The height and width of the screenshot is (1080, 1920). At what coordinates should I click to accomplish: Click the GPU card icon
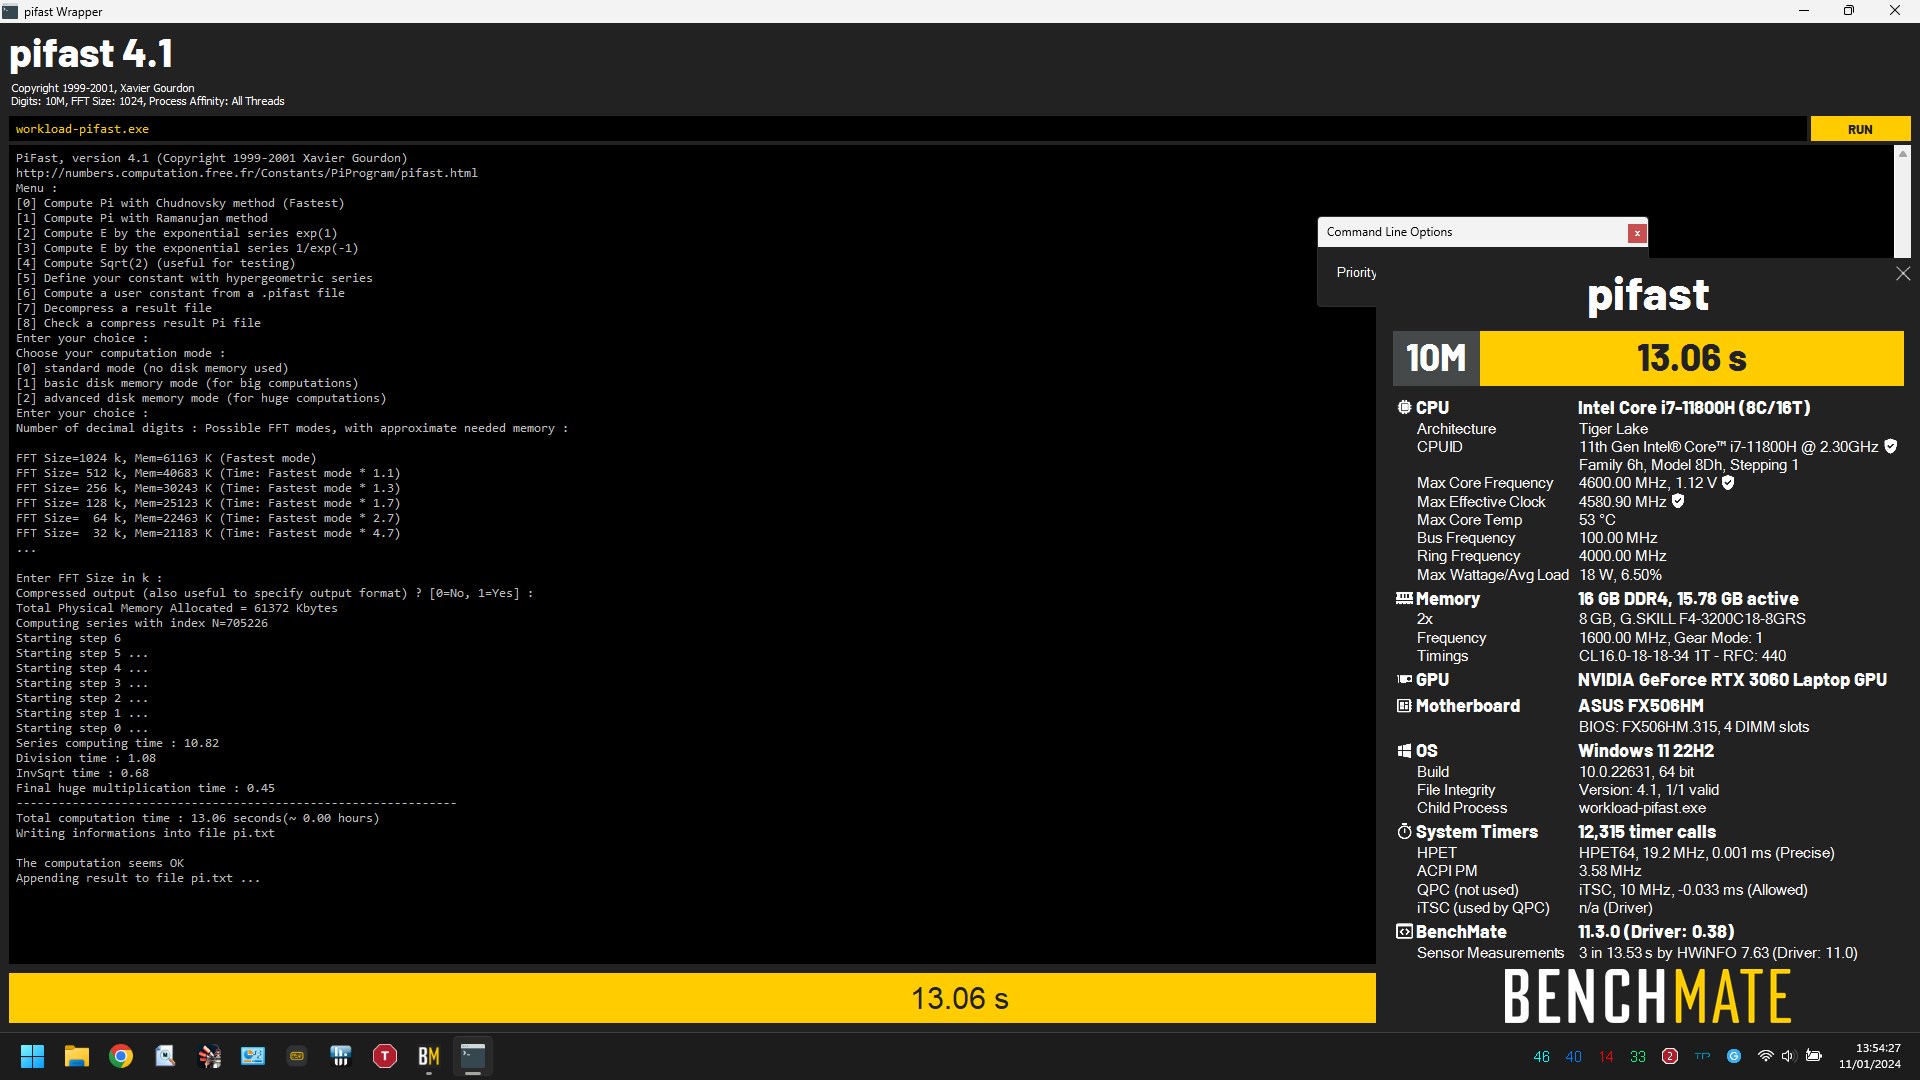[1404, 679]
